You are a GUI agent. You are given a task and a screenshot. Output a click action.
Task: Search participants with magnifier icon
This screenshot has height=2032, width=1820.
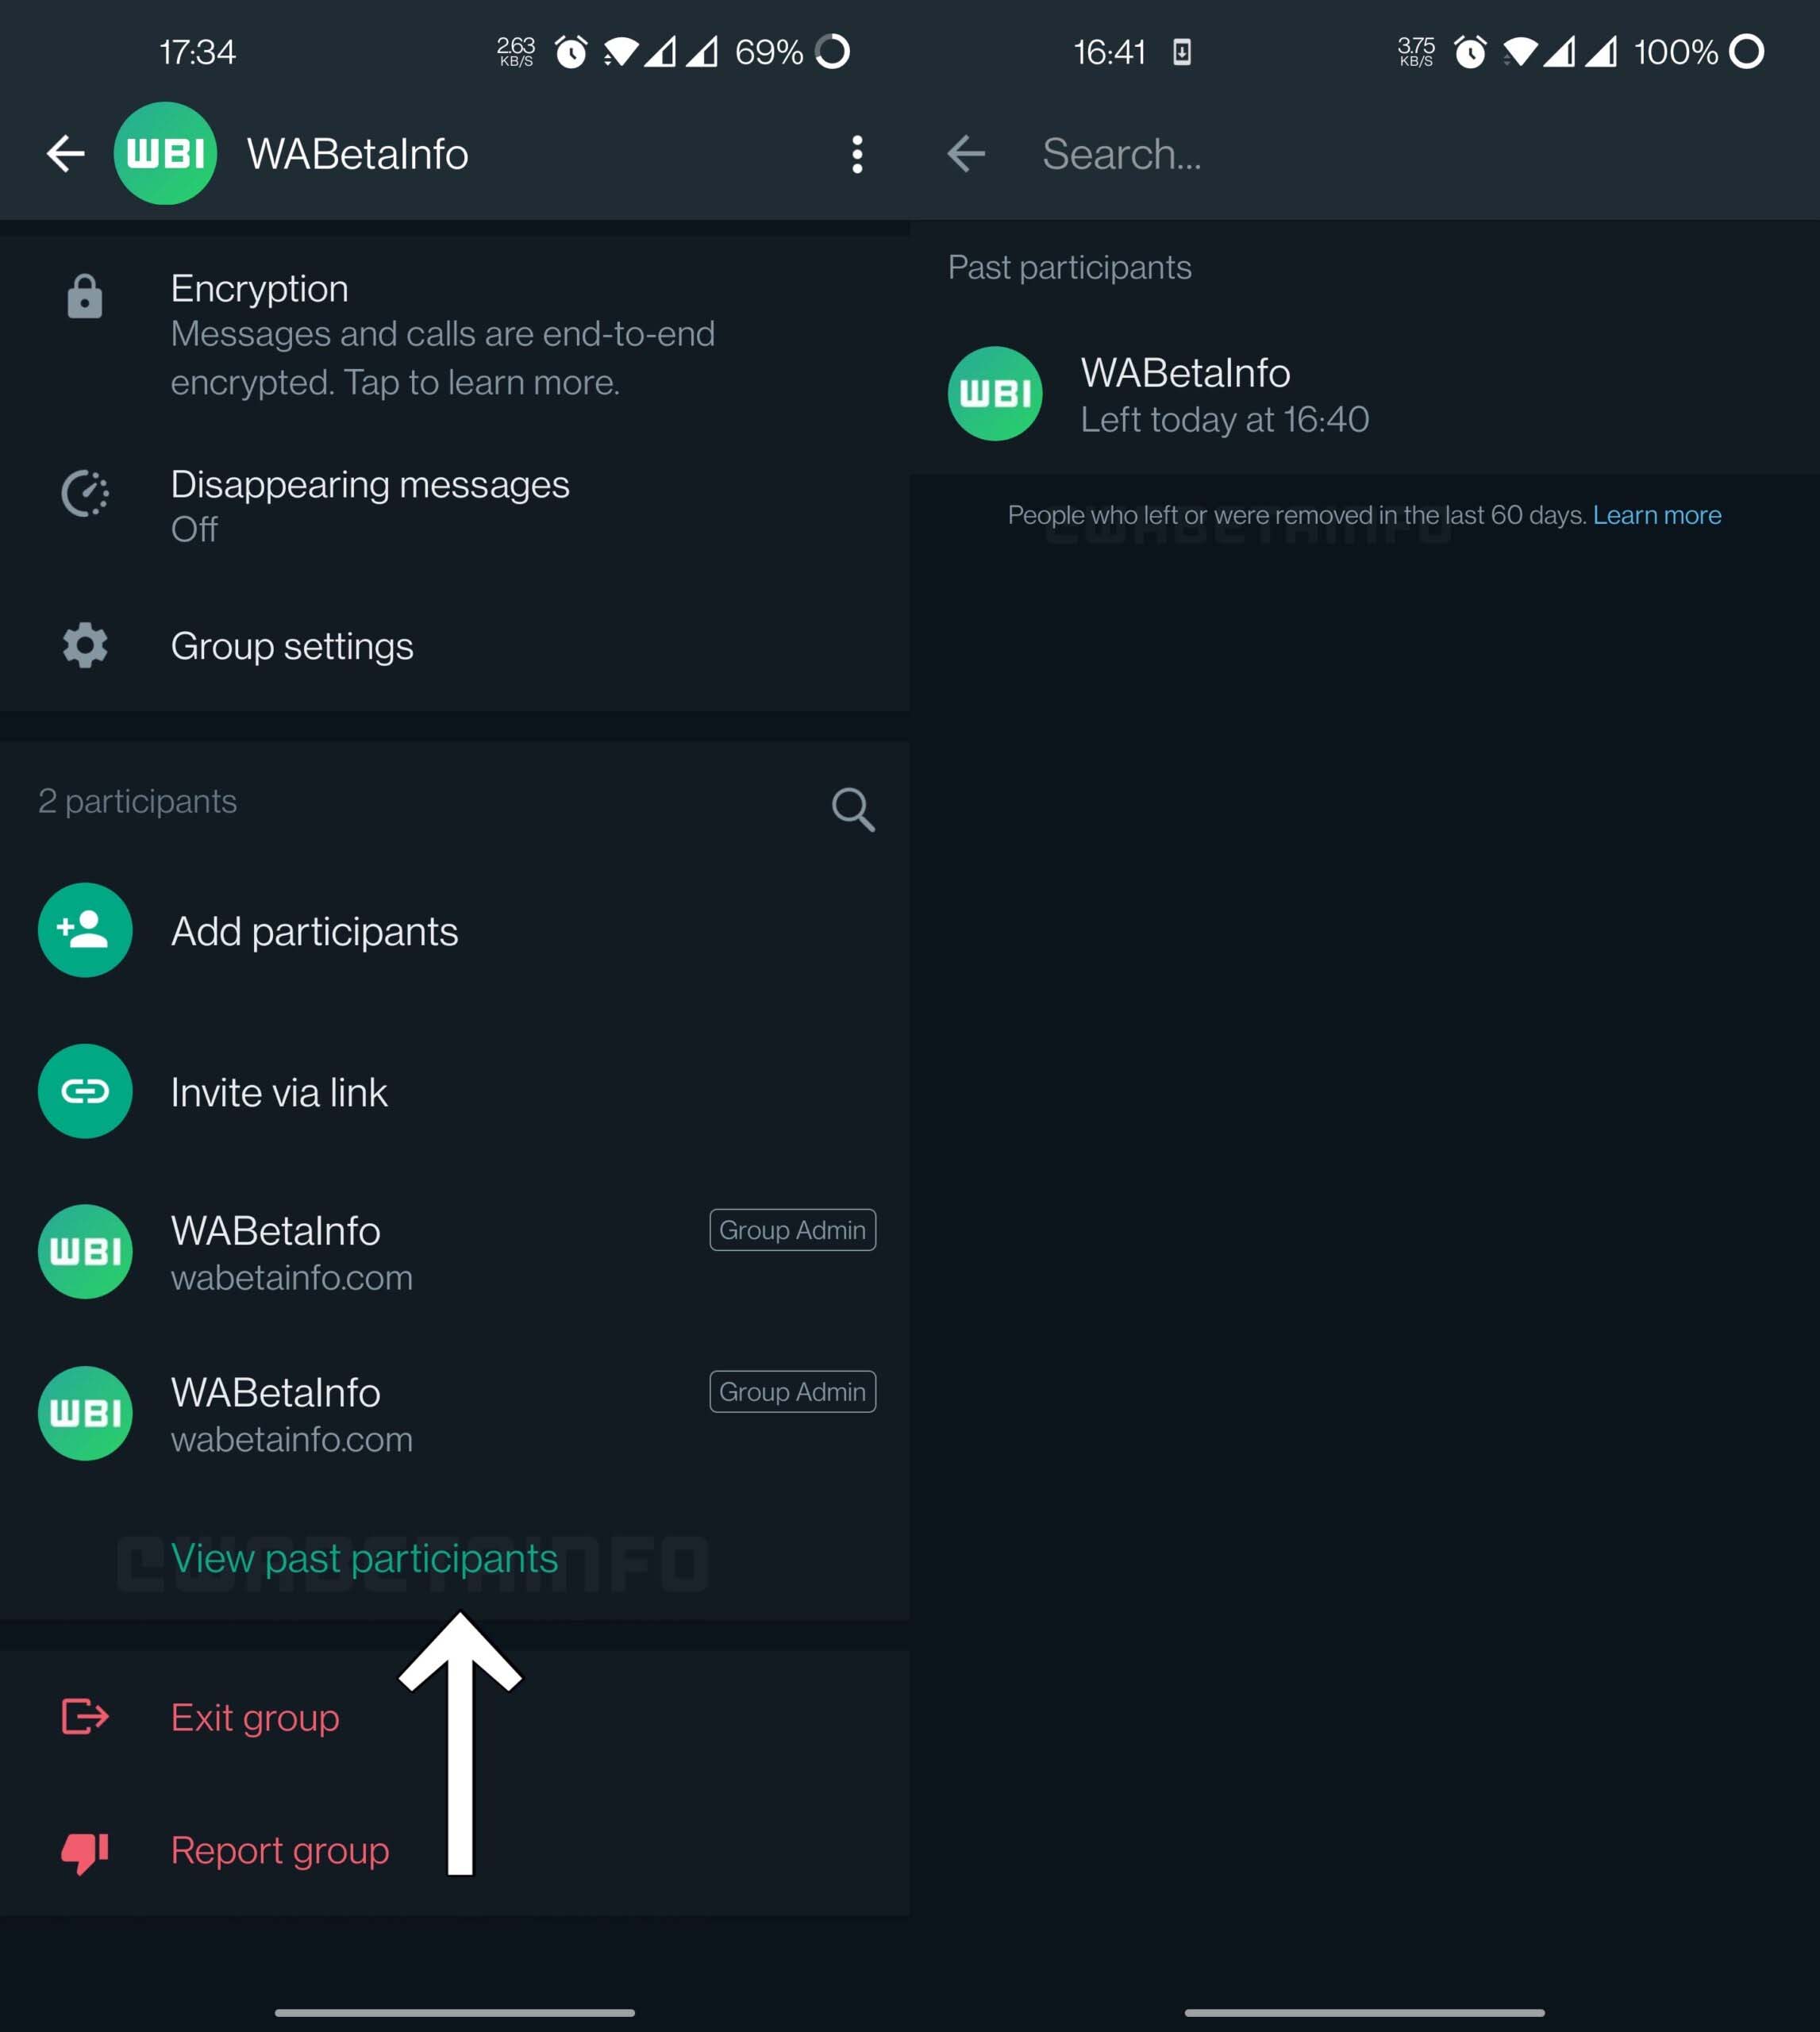click(x=852, y=808)
